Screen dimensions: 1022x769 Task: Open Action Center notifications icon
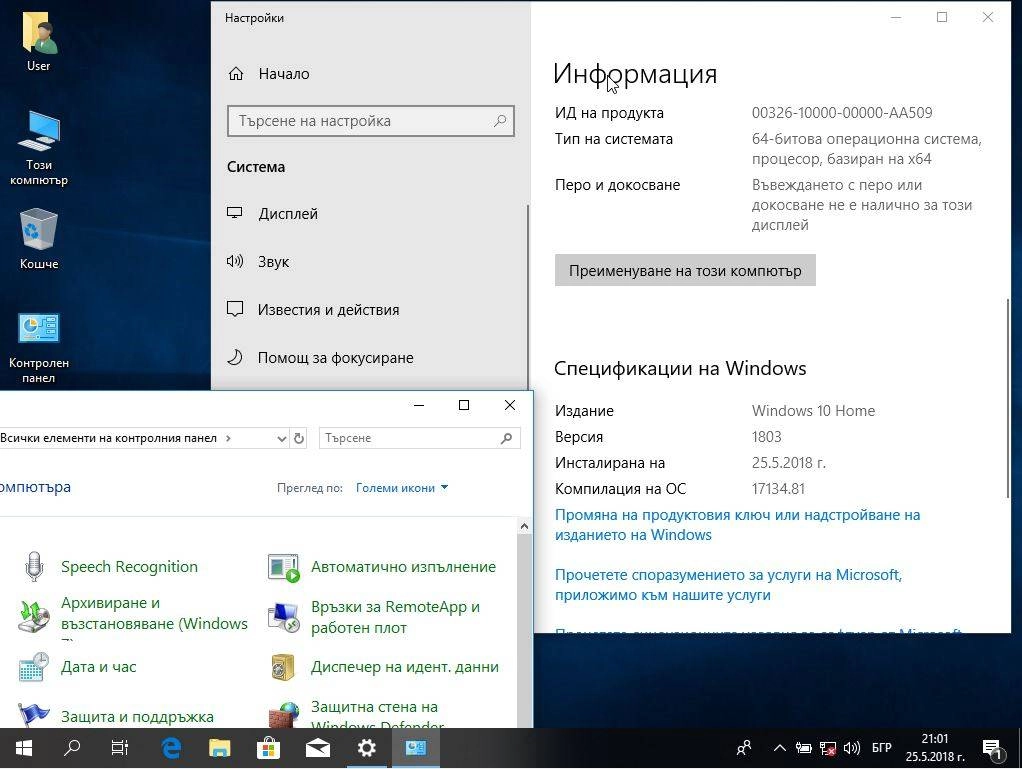pos(993,749)
